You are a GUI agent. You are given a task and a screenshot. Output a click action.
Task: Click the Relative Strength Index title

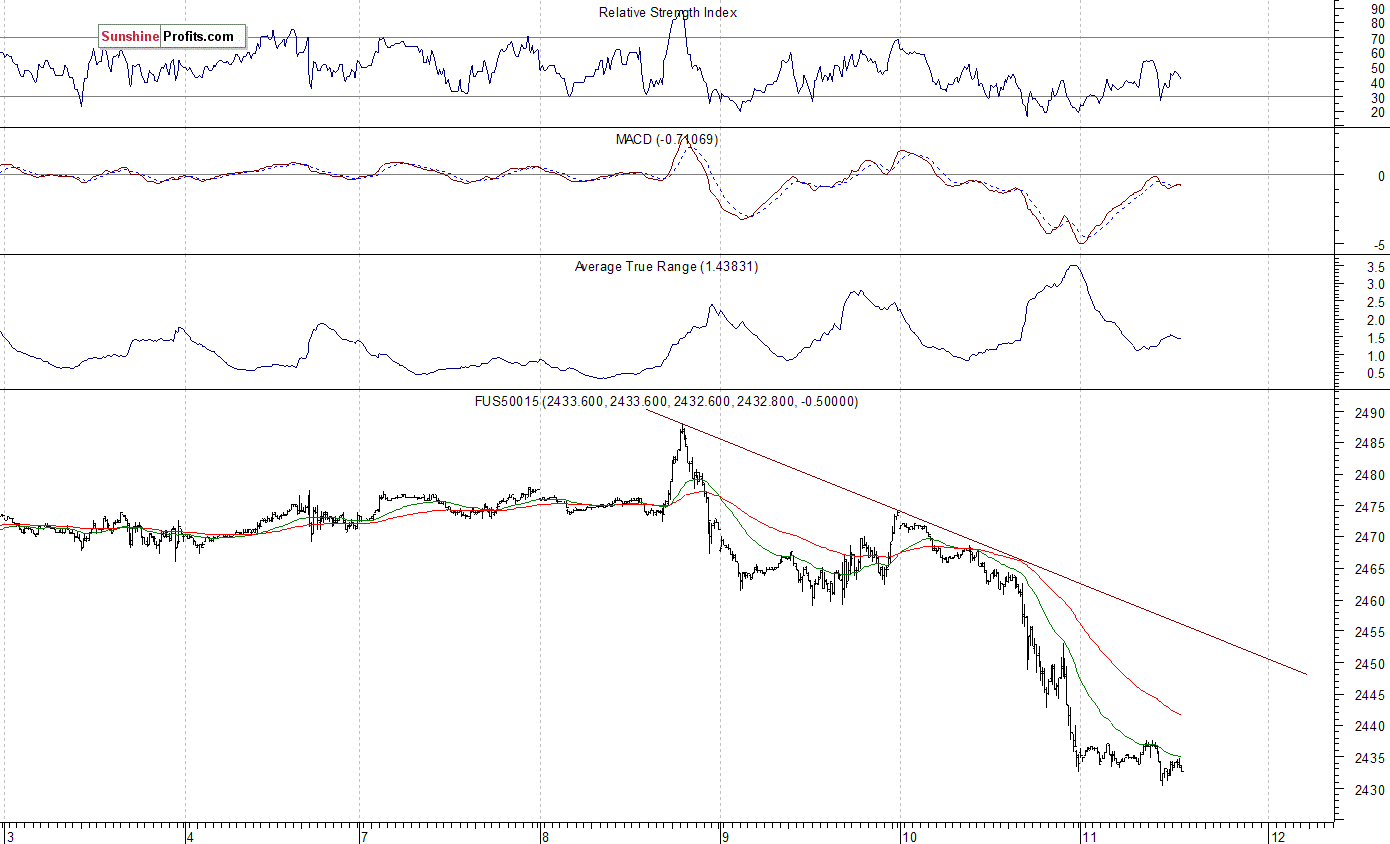point(668,13)
